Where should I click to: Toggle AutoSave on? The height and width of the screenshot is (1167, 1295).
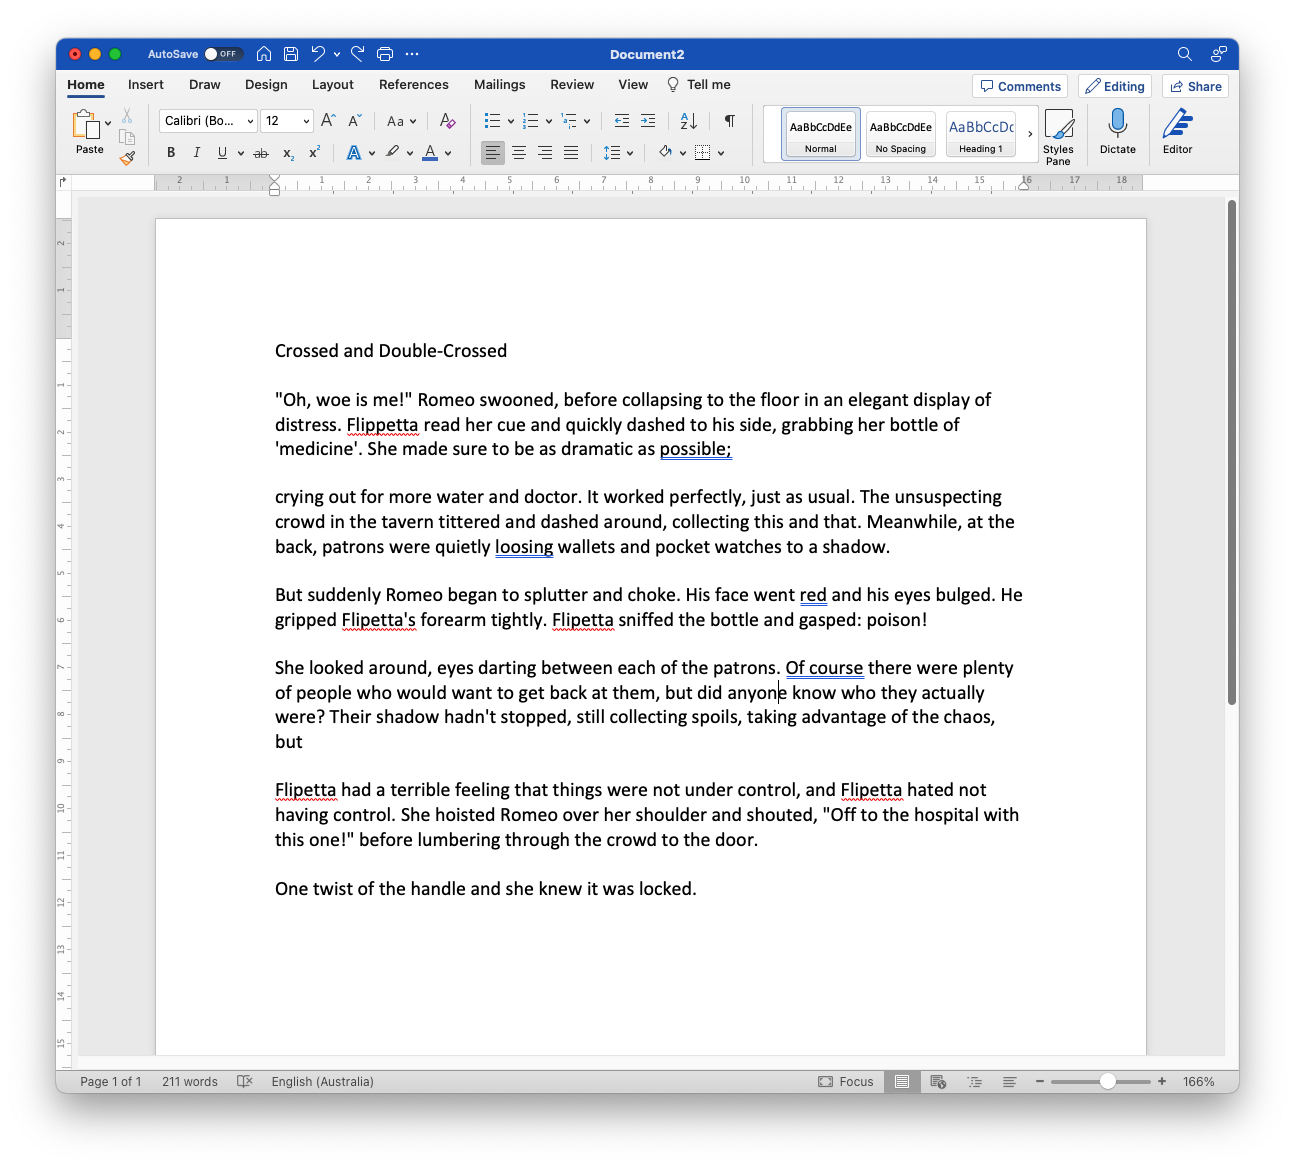(x=222, y=54)
